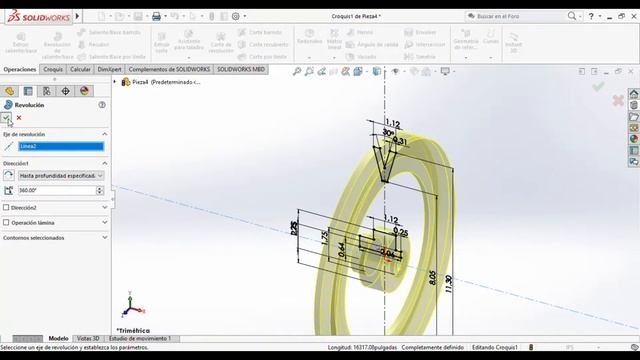Switch to the Complementos de SOLIDWORKS tab
The height and width of the screenshot is (360, 640).
[169, 69]
